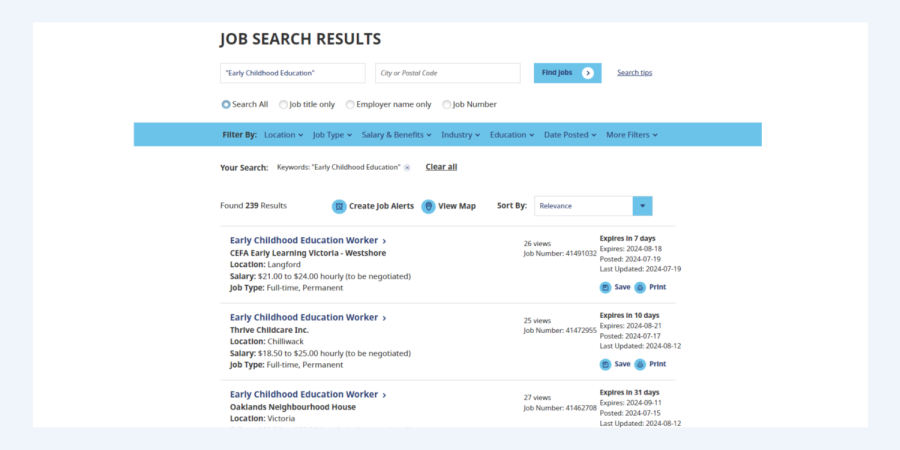Select the Job title only radio button
The width and height of the screenshot is (900, 450).
(x=284, y=104)
